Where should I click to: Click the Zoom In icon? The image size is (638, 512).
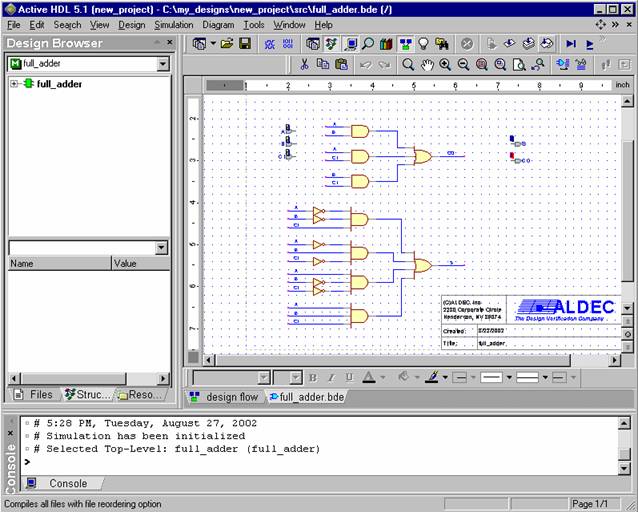[445, 64]
